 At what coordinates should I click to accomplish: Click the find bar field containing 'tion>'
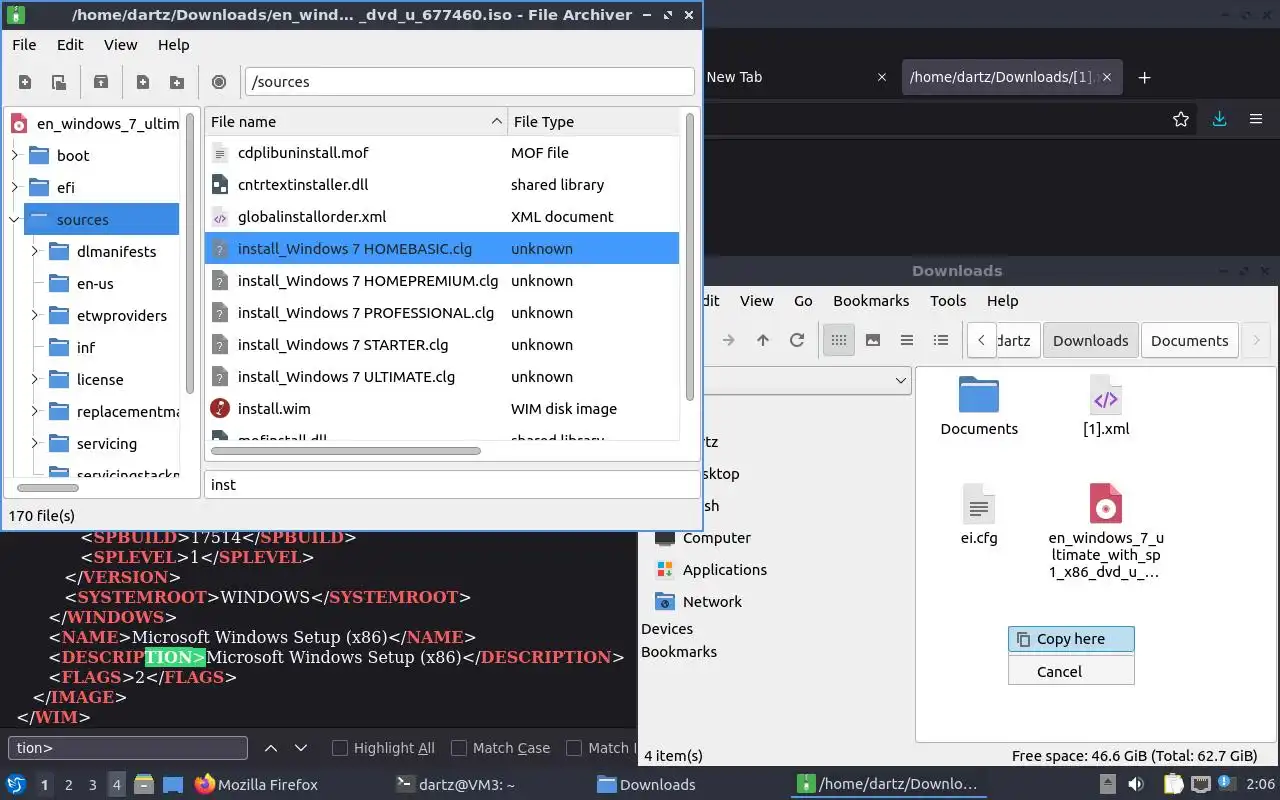(x=128, y=748)
